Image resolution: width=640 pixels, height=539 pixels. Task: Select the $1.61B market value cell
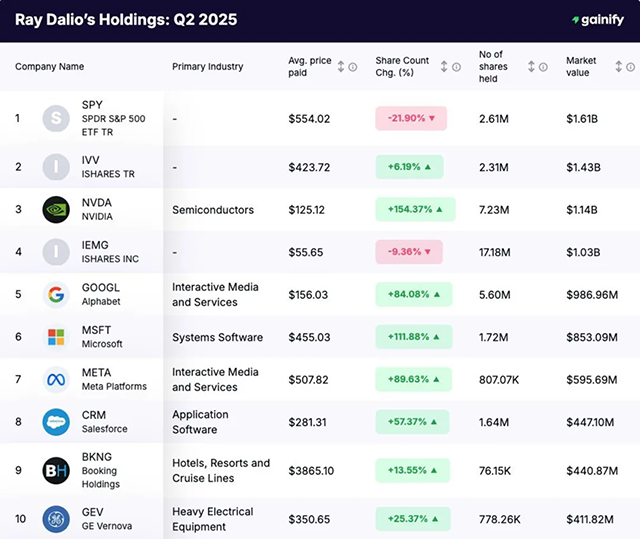582,119
